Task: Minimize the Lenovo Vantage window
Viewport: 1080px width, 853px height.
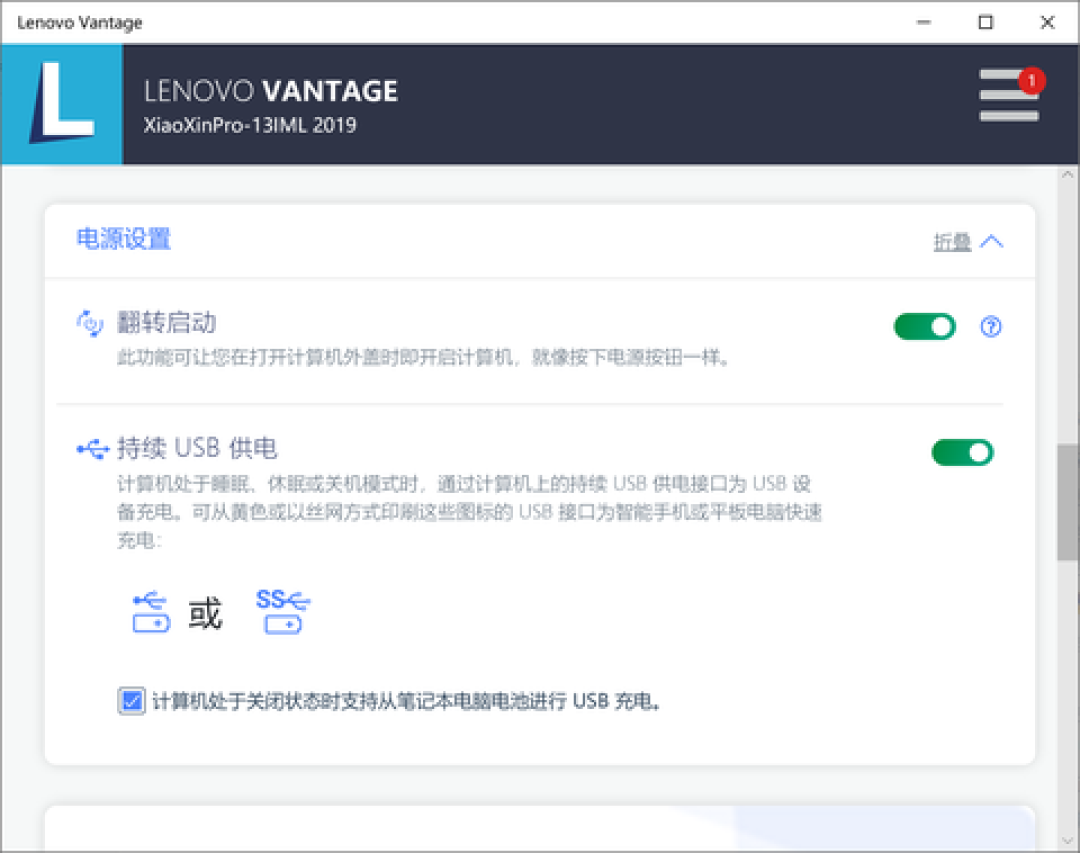Action: (924, 23)
